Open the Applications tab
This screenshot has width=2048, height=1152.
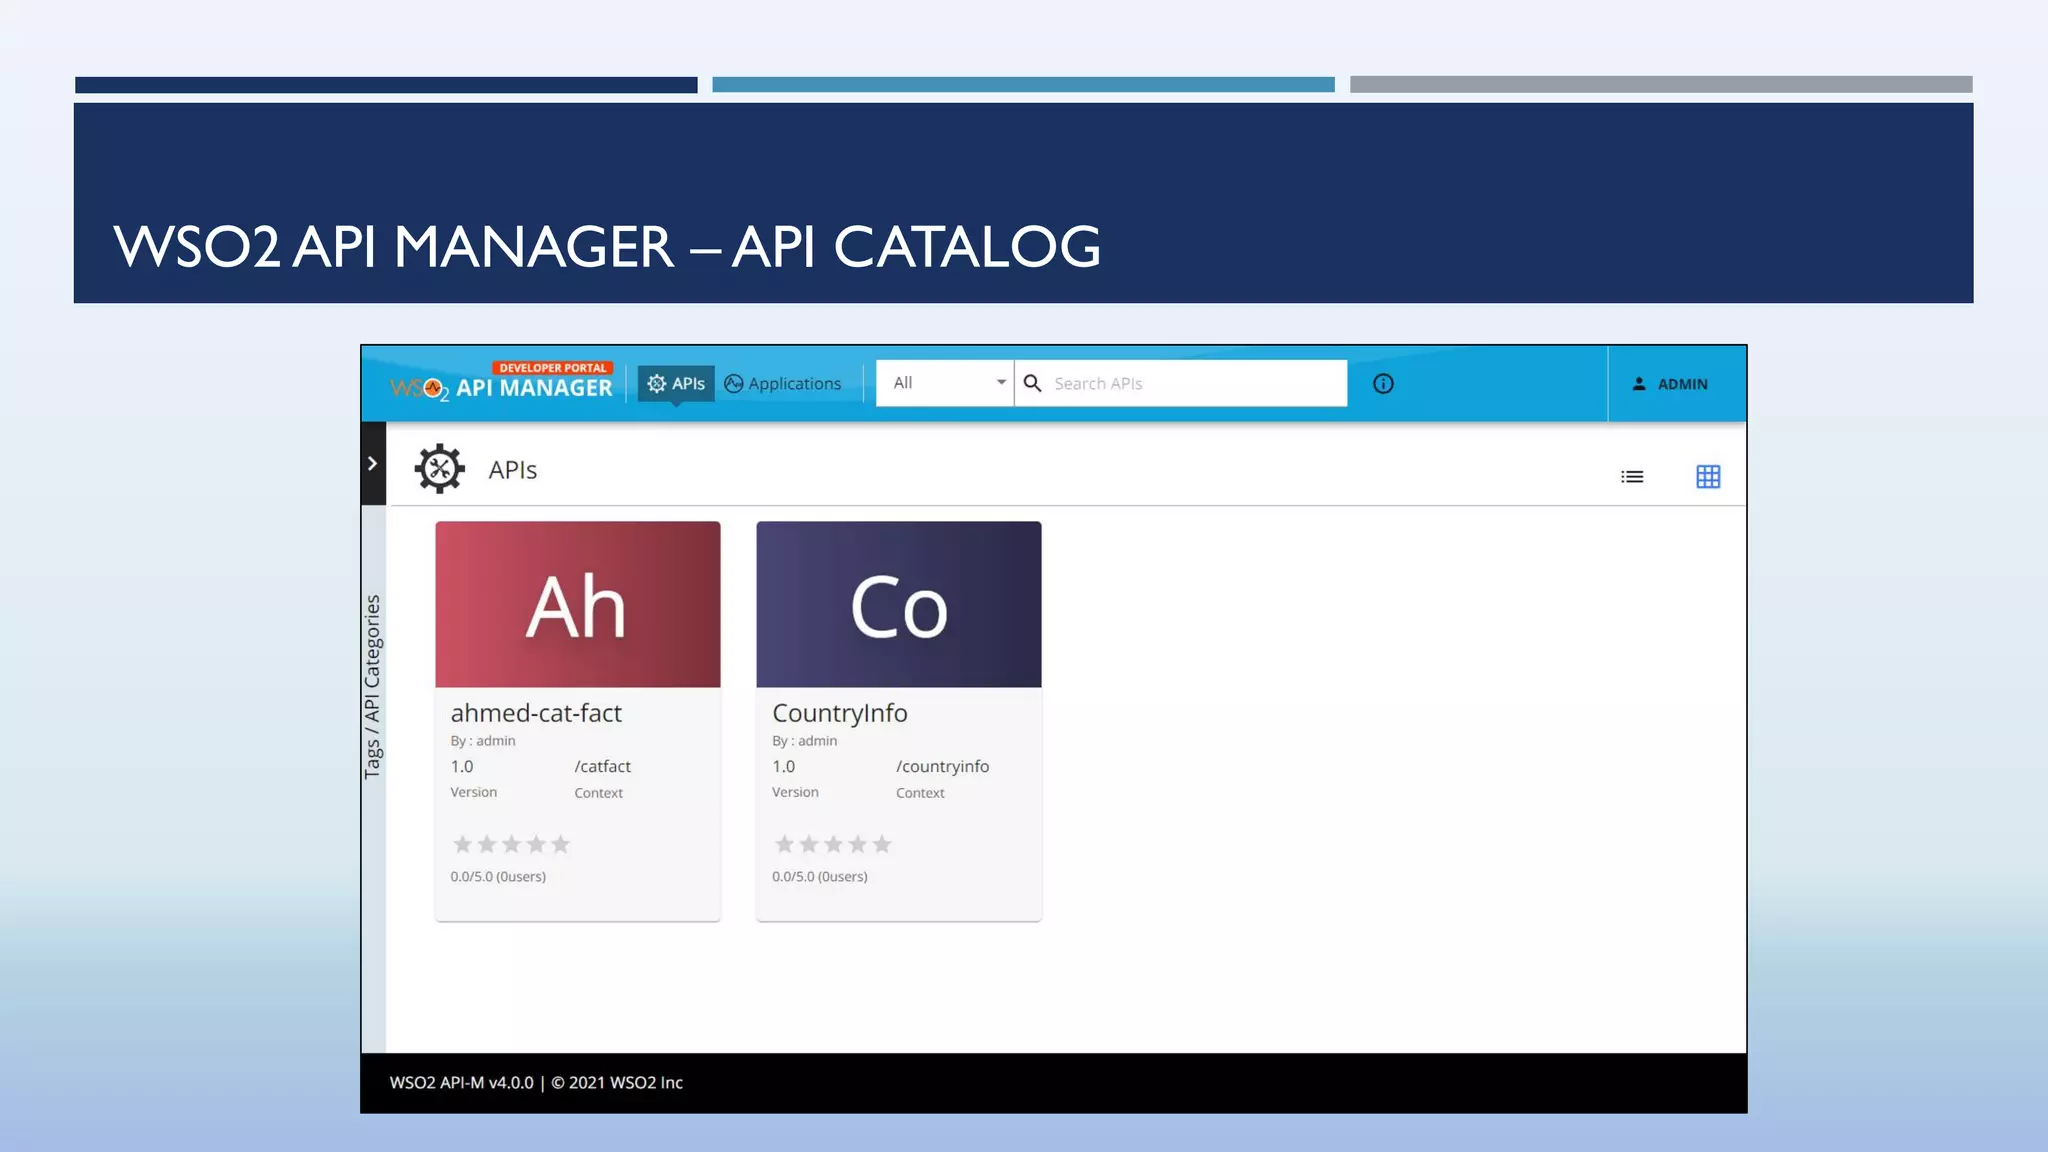(783, 384)
